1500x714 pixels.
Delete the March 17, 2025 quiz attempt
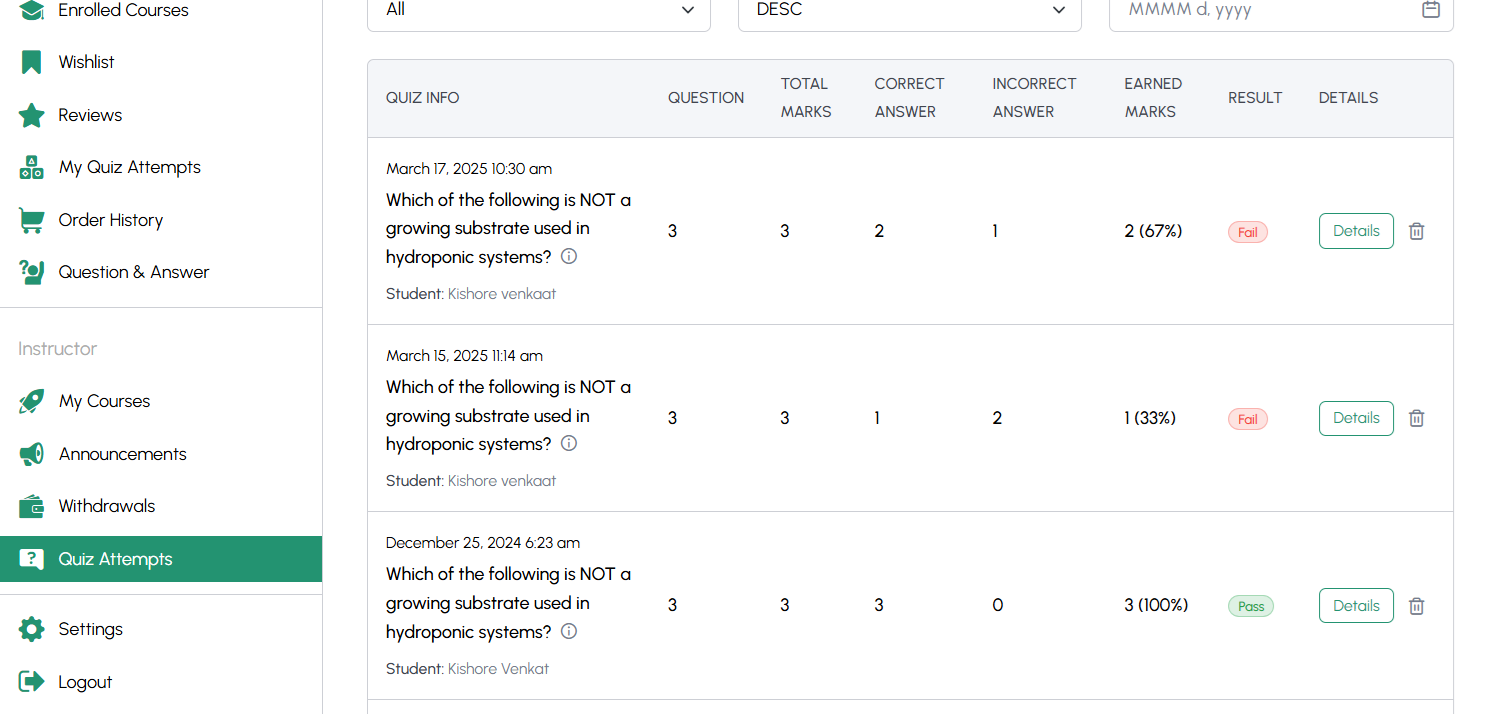point(1416,231)
